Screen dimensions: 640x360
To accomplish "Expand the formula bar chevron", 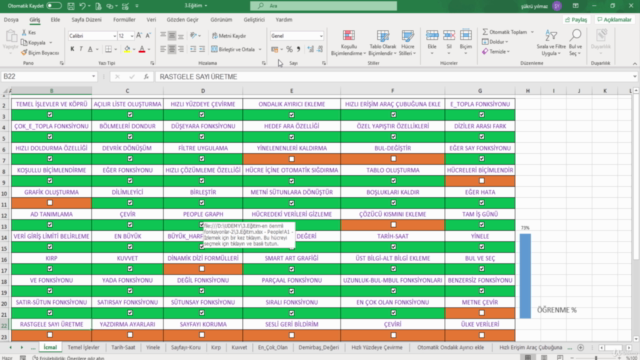I will 635,77.
